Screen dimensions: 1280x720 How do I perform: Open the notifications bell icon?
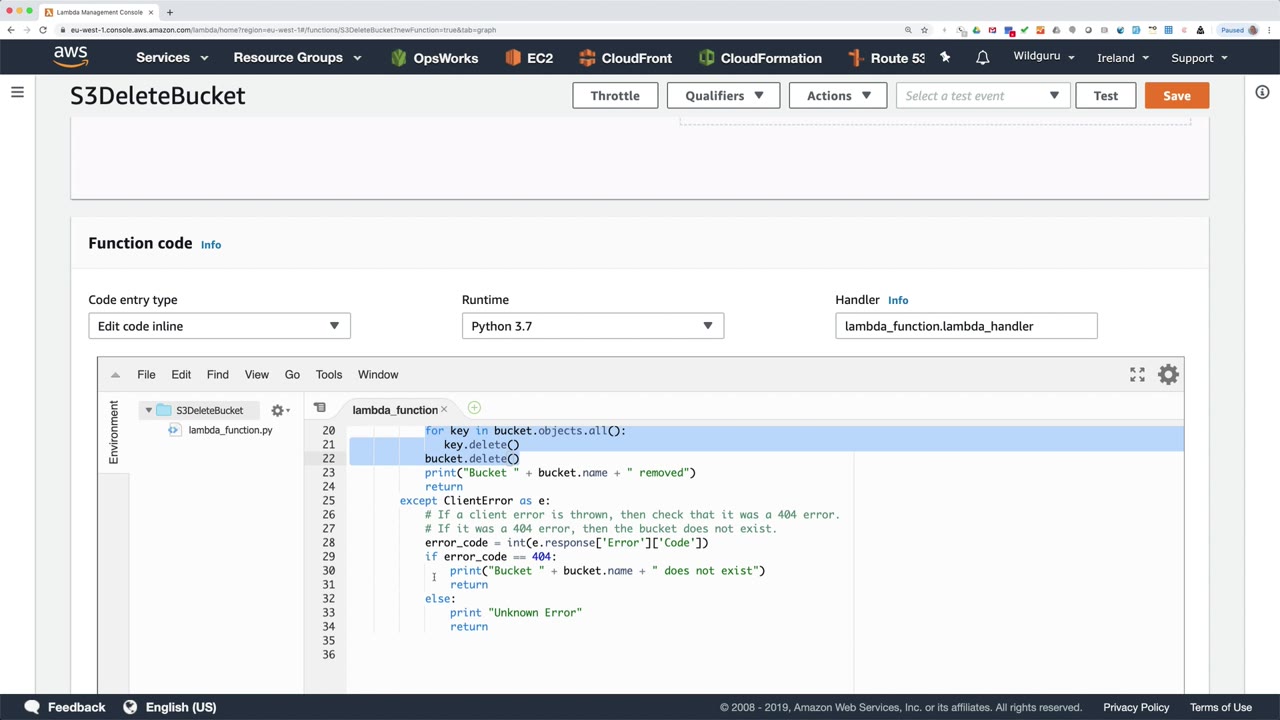[x=982, y=58]
